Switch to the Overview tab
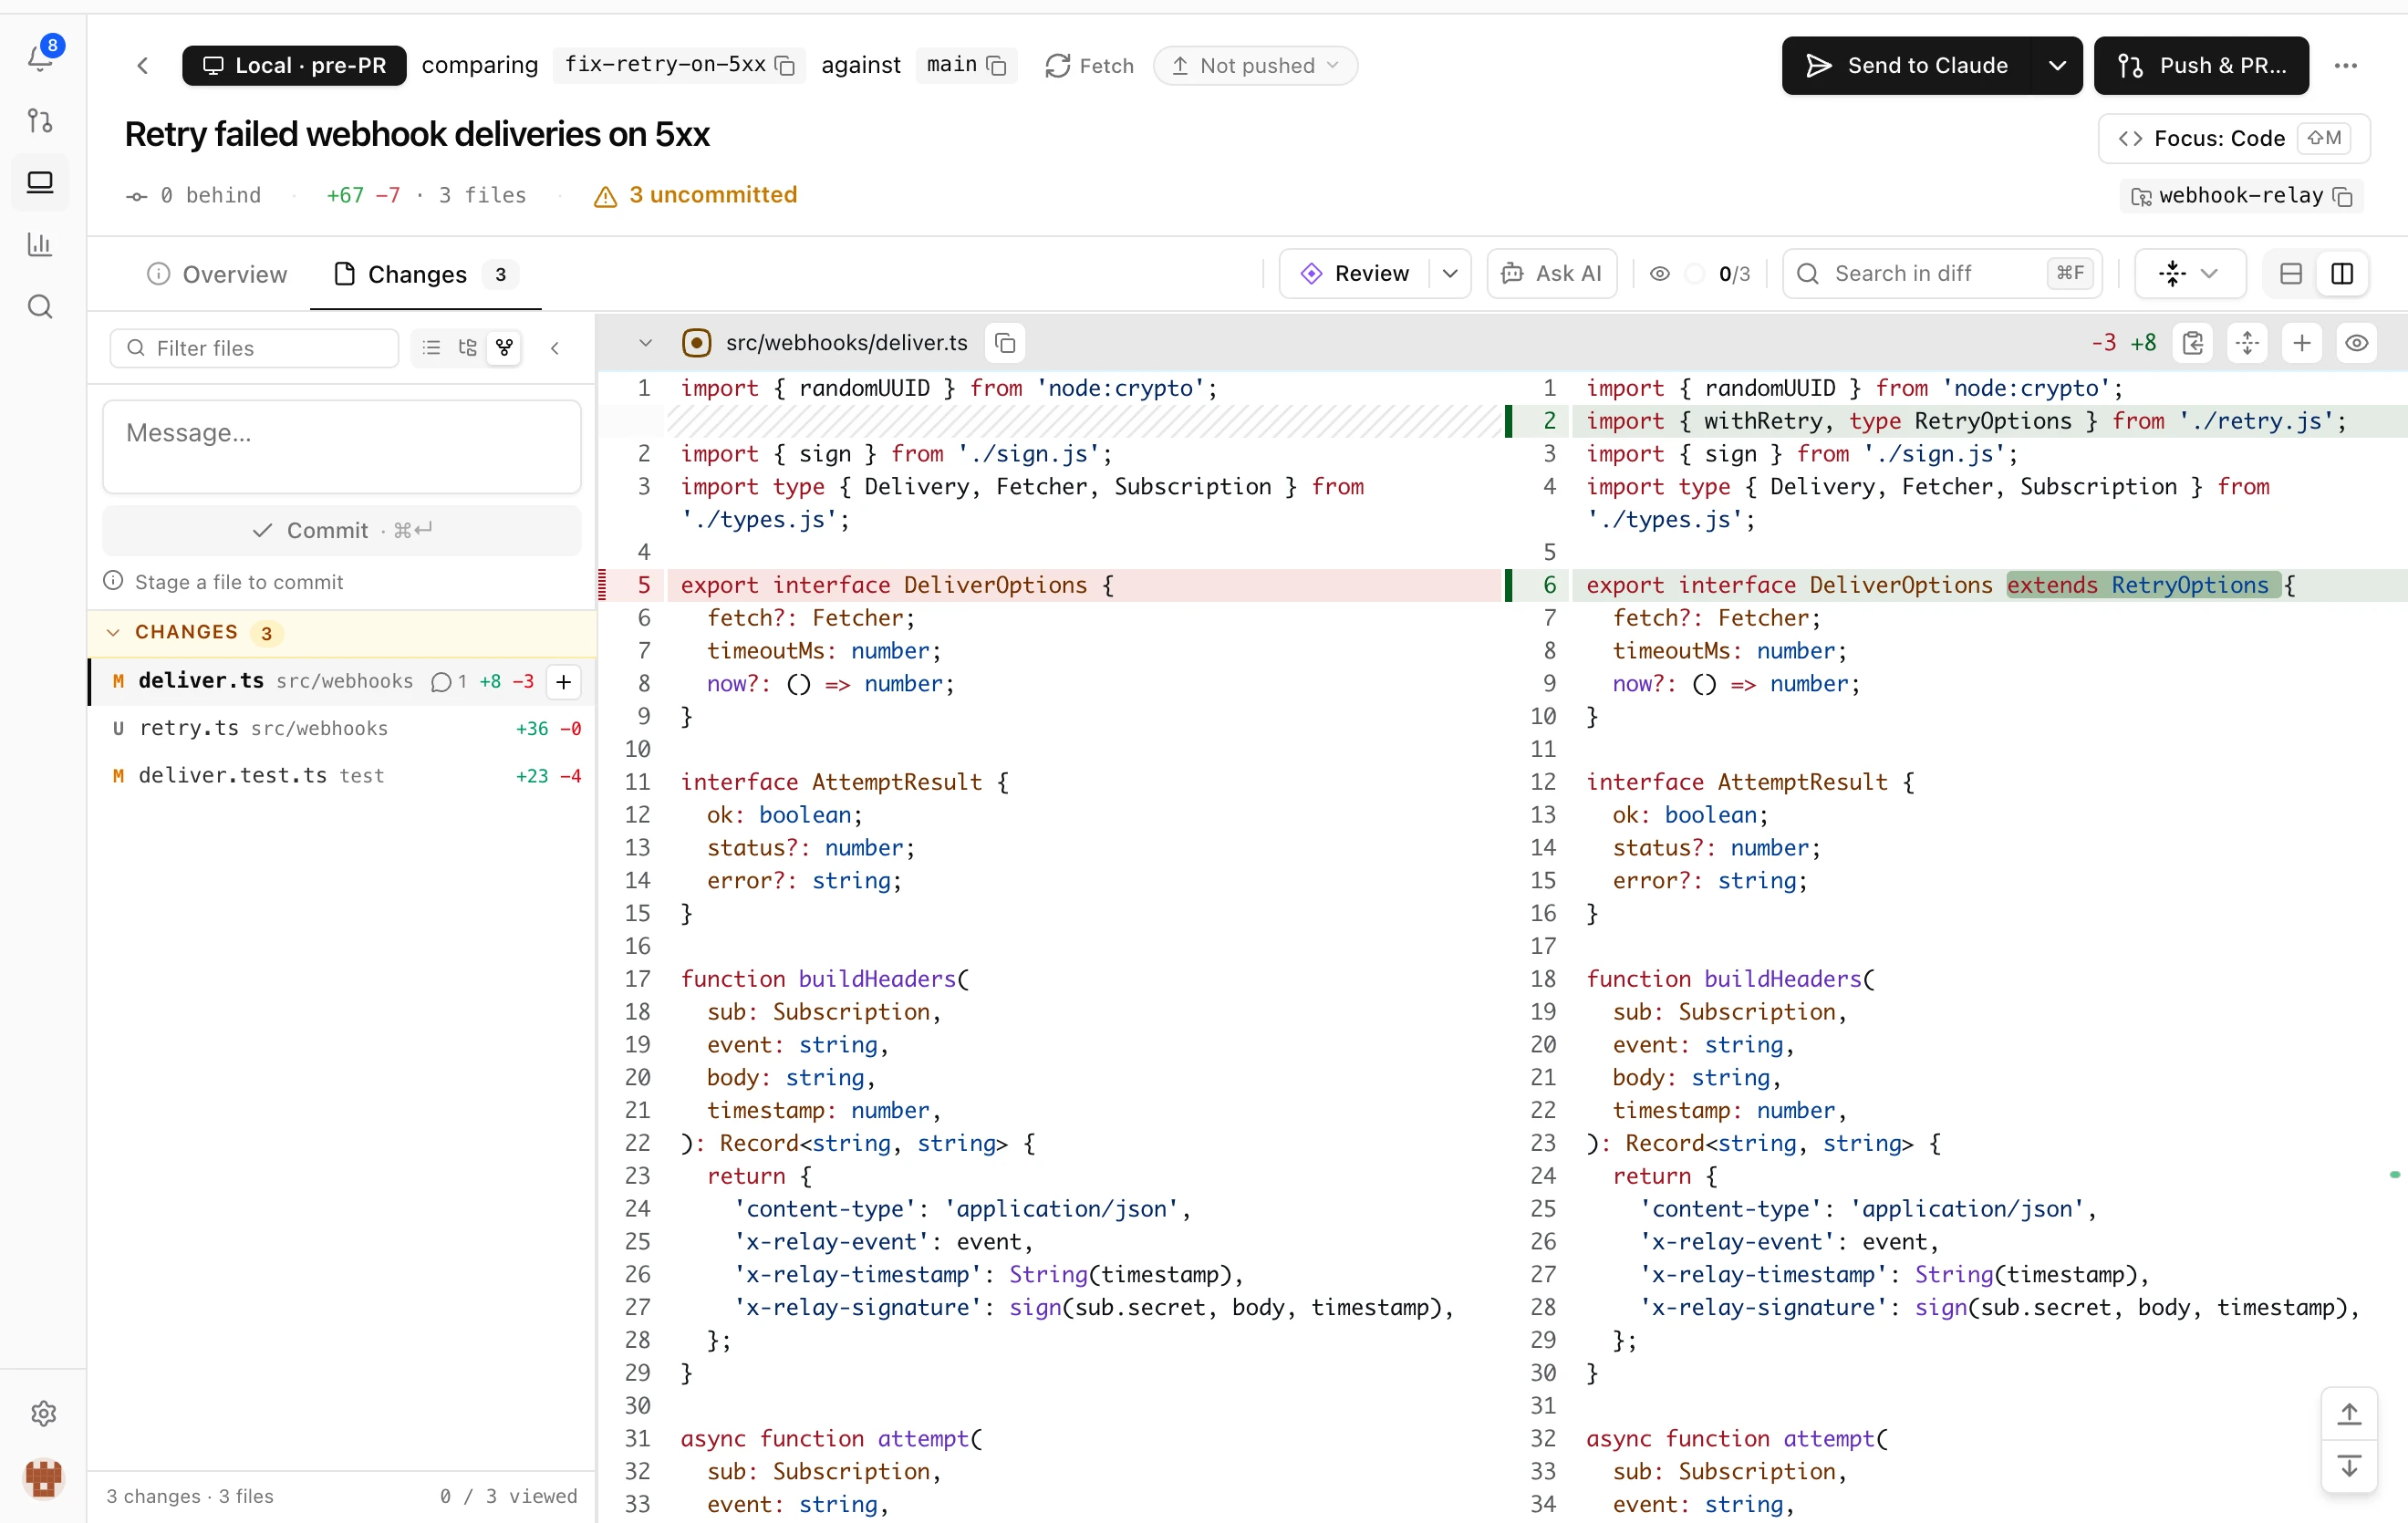2408x1523 pixels. [x=216, y=274]
